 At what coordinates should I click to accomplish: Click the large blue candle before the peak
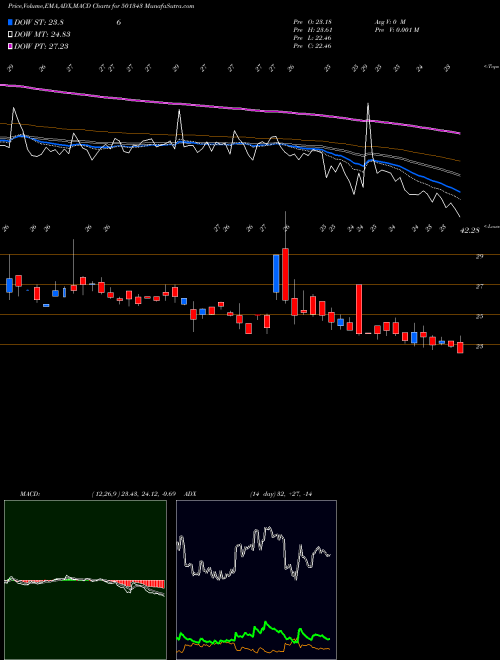(x=276, y=274)
